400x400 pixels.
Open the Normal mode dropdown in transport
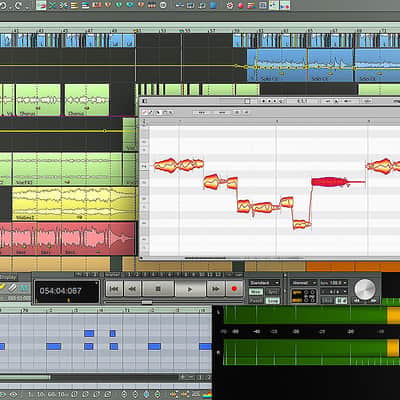pyautogui.click(x=303, y=283)
